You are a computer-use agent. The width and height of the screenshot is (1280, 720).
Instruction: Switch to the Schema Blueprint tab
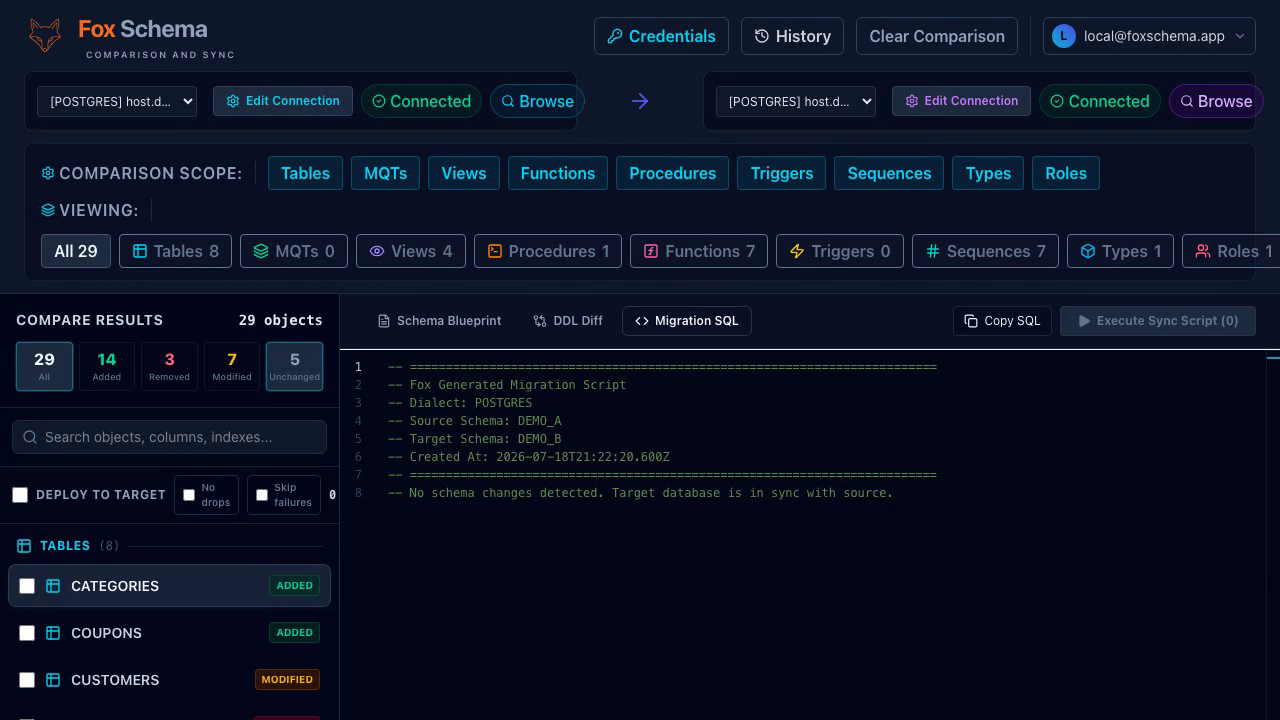(x=440, y=321)
